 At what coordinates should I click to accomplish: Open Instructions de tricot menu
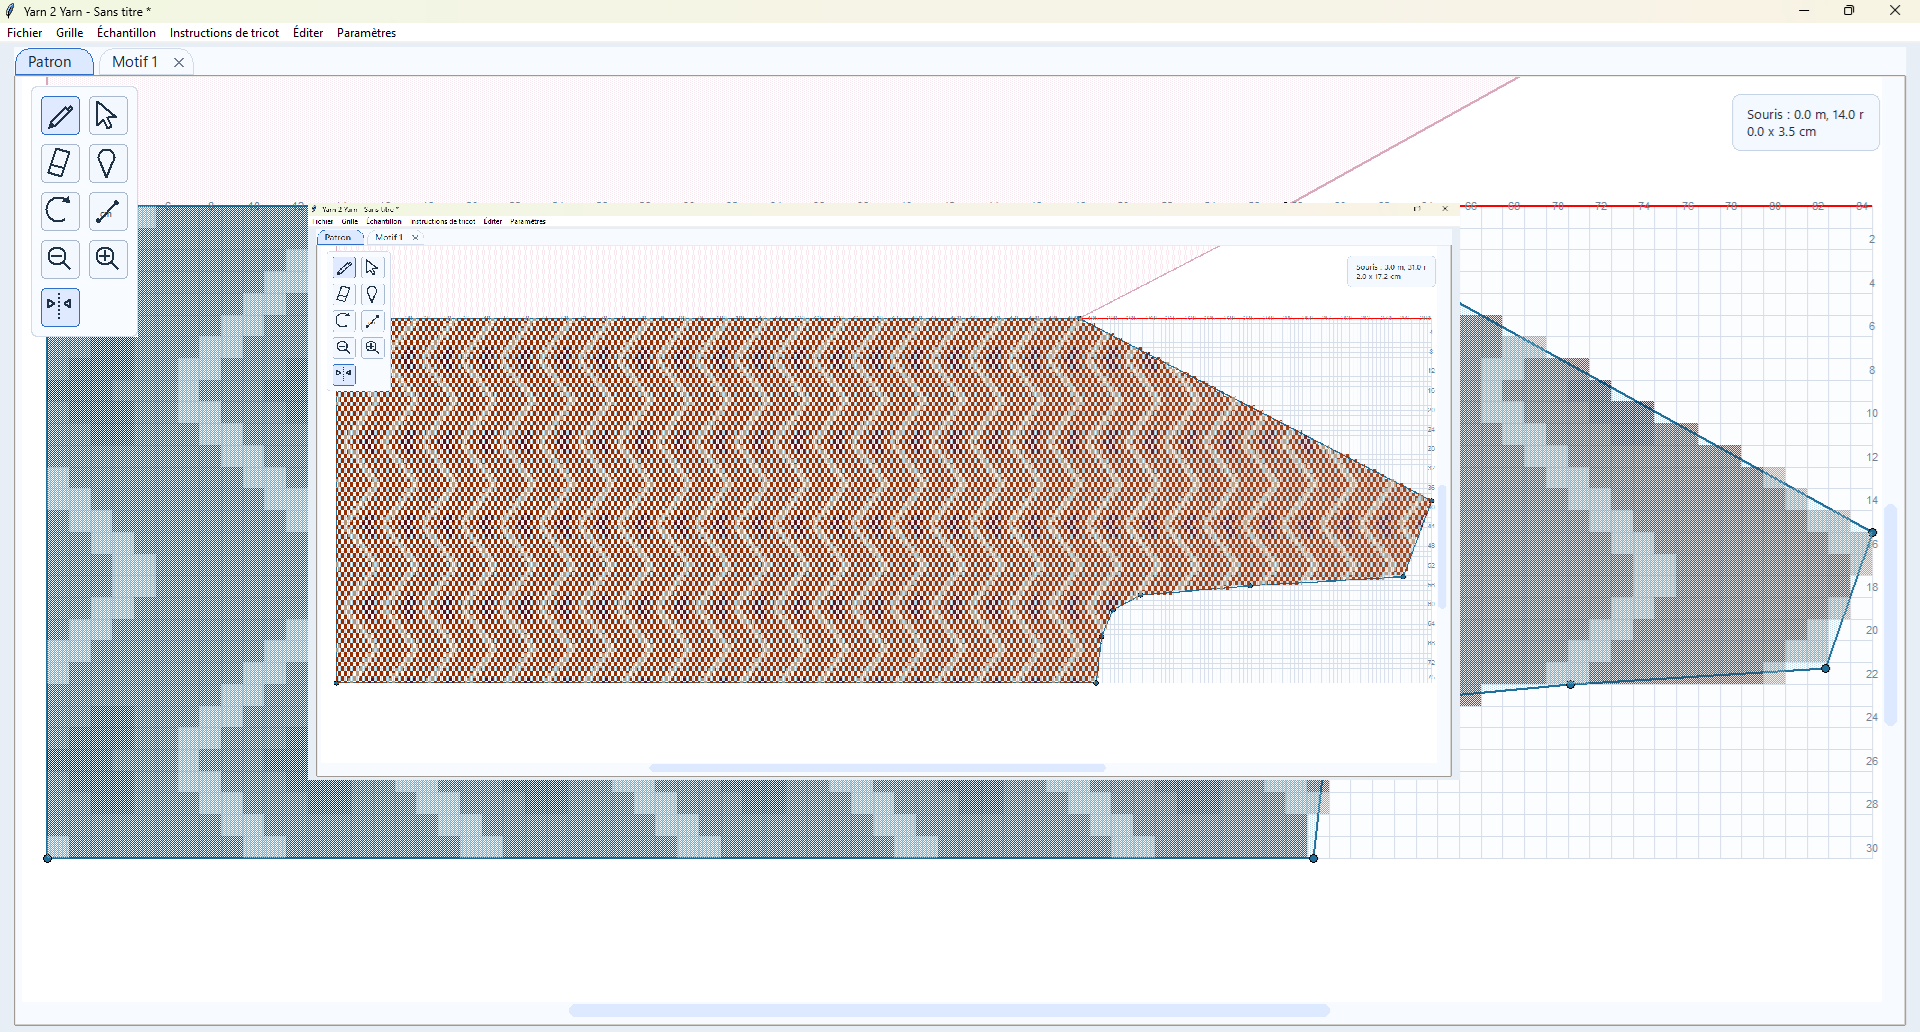point(224,33)
